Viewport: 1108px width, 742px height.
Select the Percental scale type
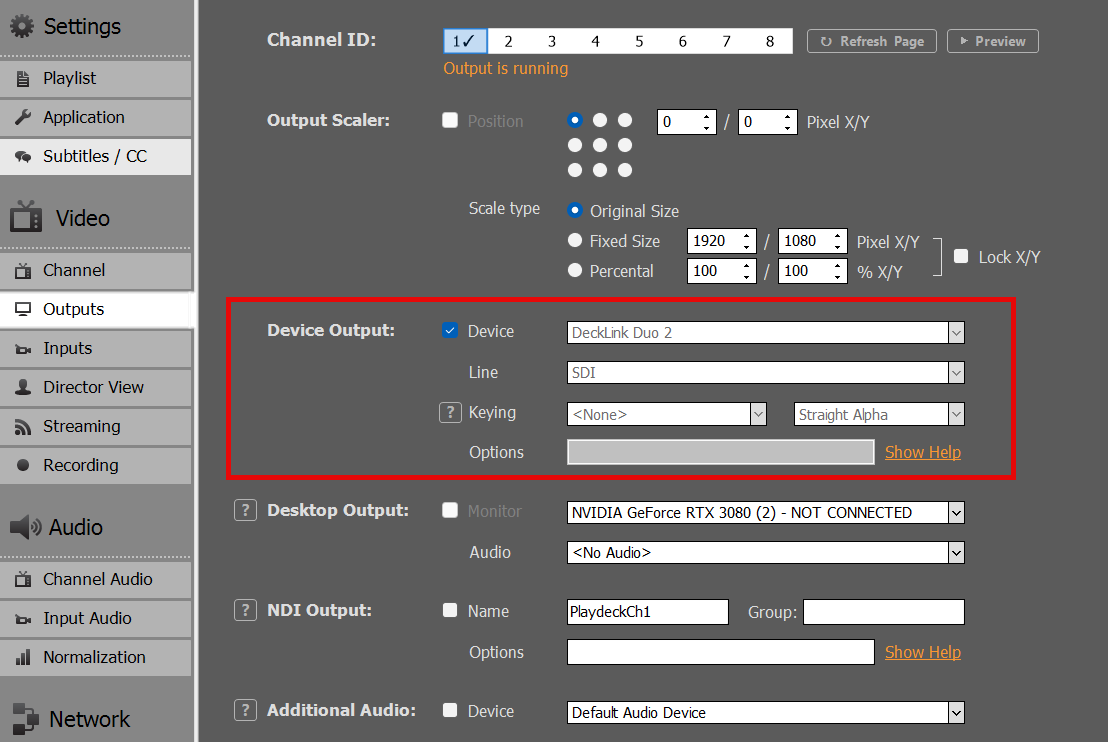[x=575, y=270]
